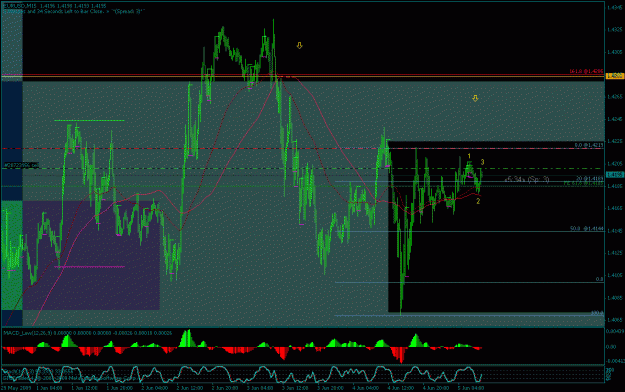Select the yellow wave label 1
Image resolution: width=625 pixels, height=392 pixels.
[469, 156]
